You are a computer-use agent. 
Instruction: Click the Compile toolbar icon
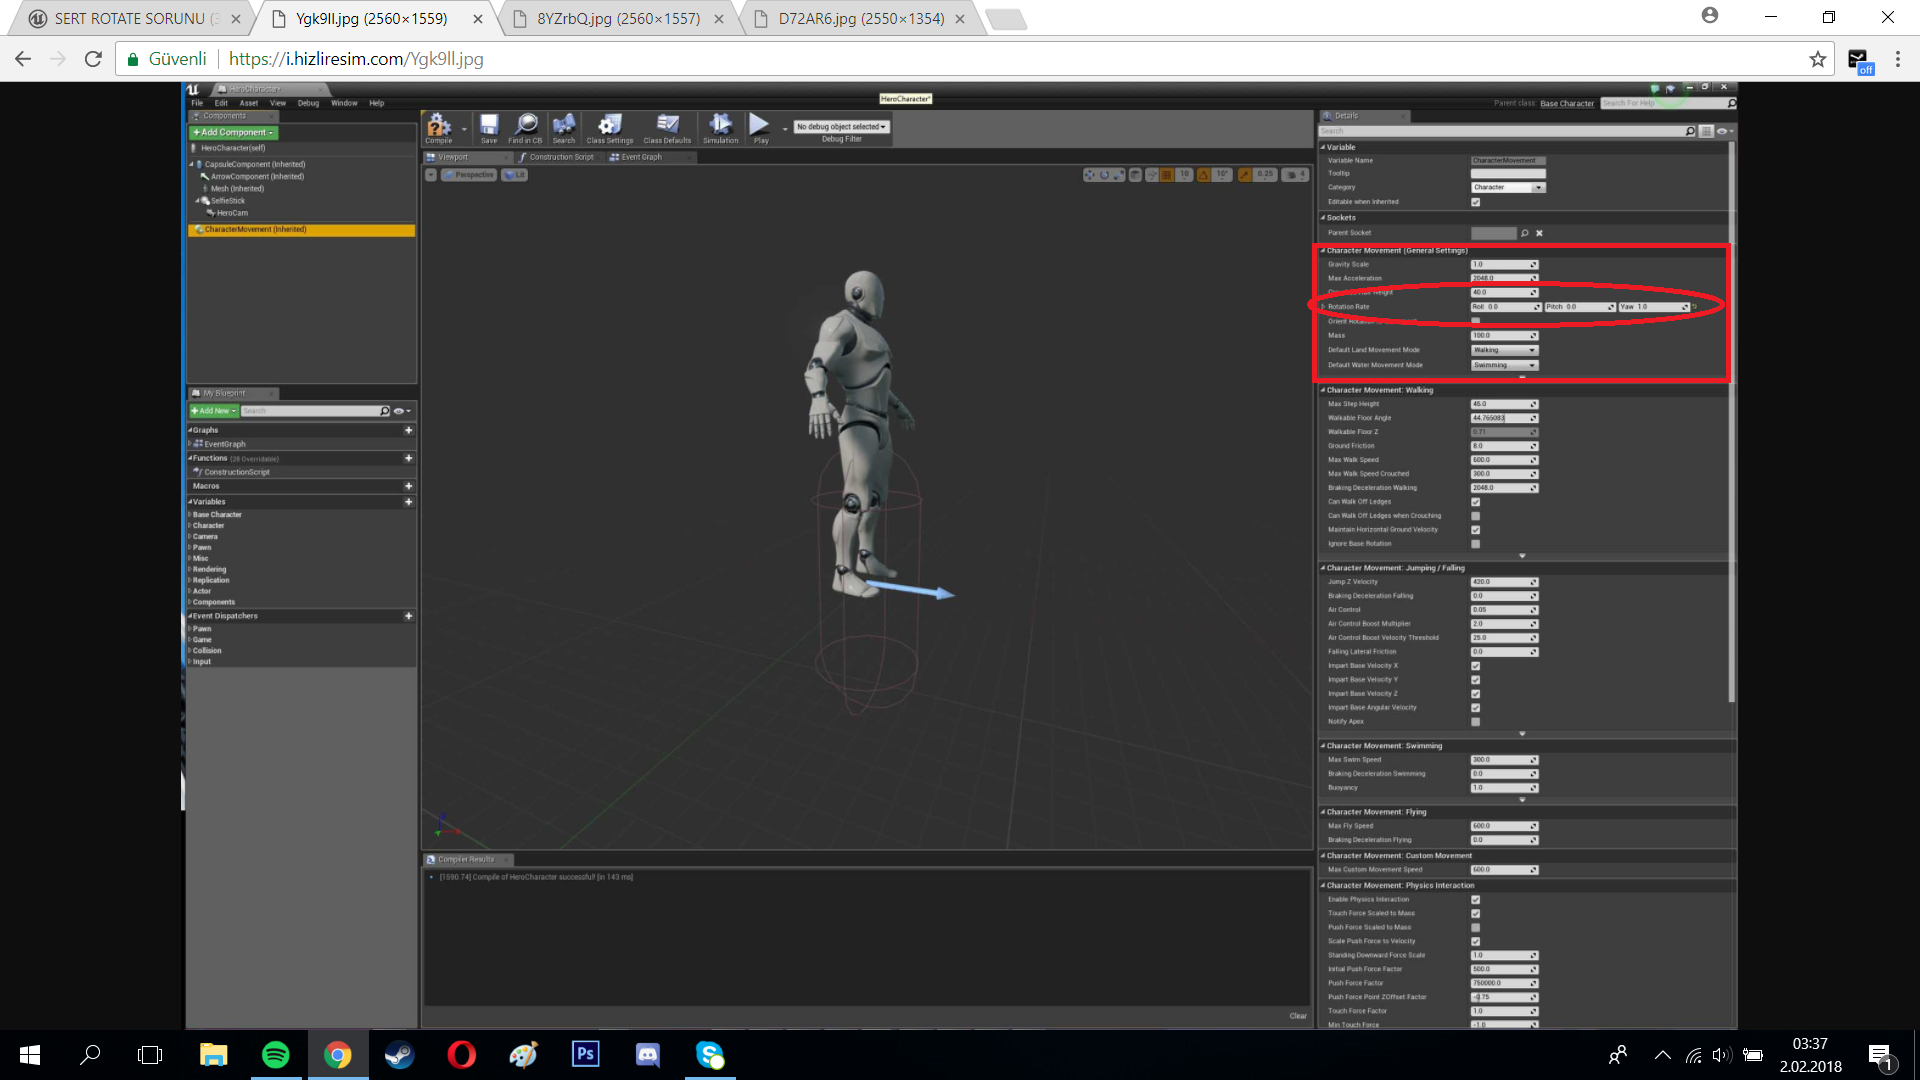(439, 127)
